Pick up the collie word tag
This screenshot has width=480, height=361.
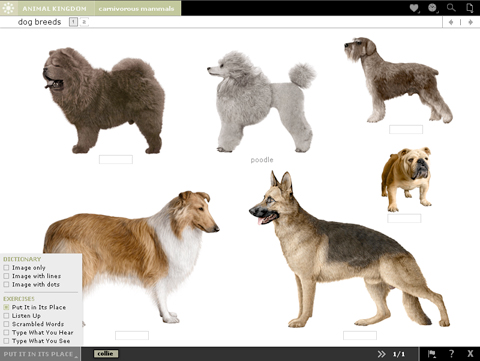106,354
